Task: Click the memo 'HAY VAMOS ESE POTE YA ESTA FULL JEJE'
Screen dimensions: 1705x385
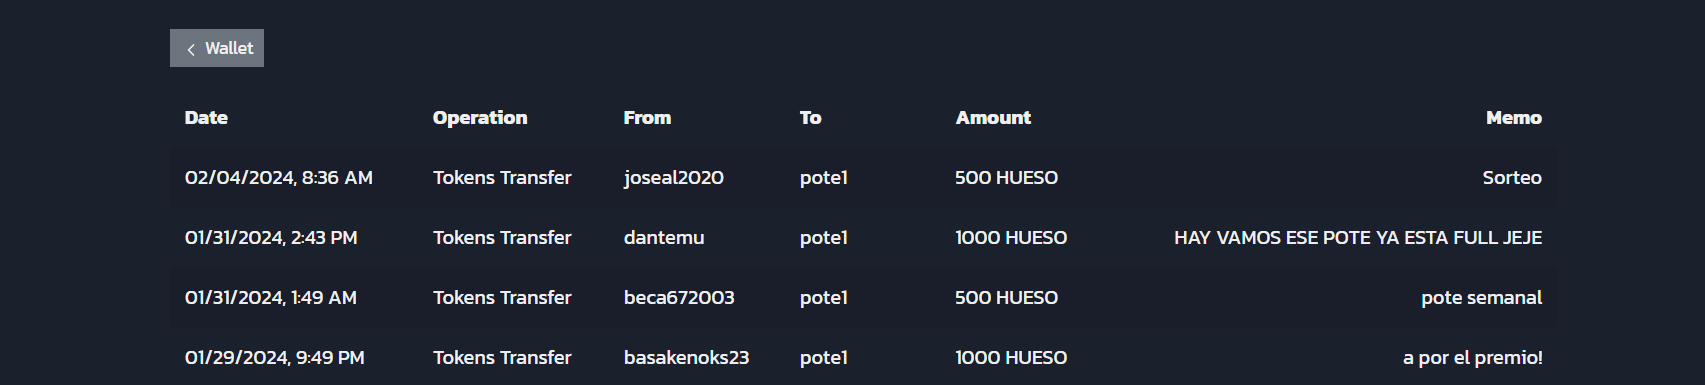Action: pos(1358,238)
